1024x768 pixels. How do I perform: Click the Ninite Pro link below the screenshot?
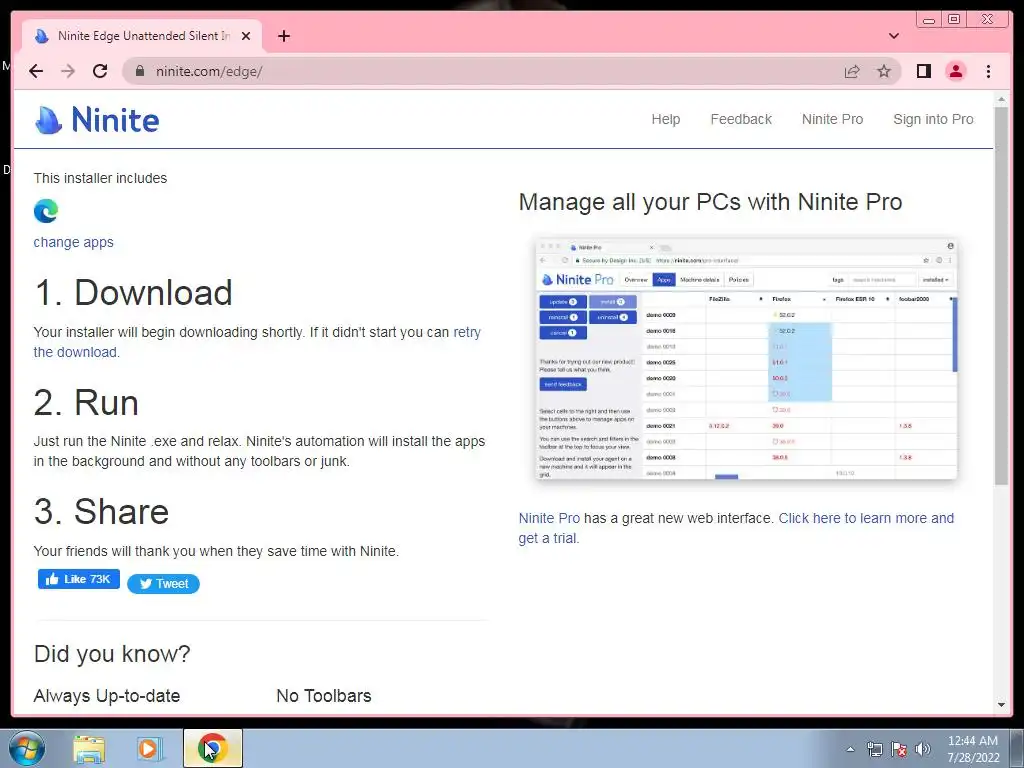click(x=549, y=519)
